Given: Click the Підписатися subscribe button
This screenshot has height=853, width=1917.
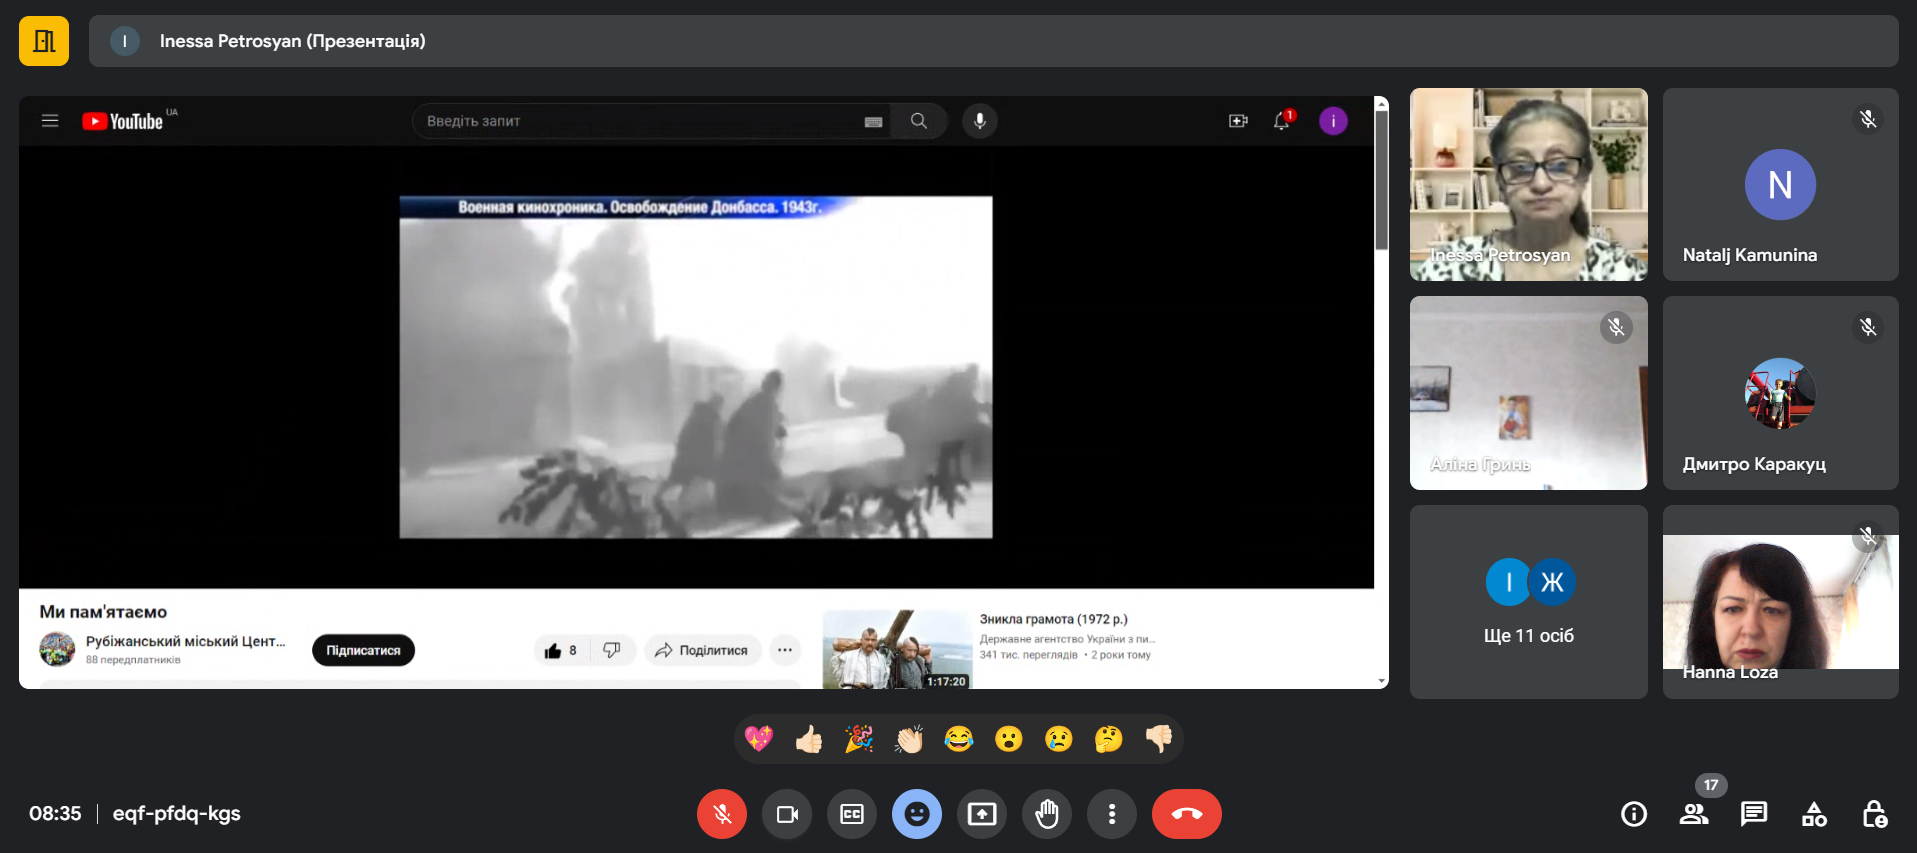Looking at the screenshot, I should [363, 650].
